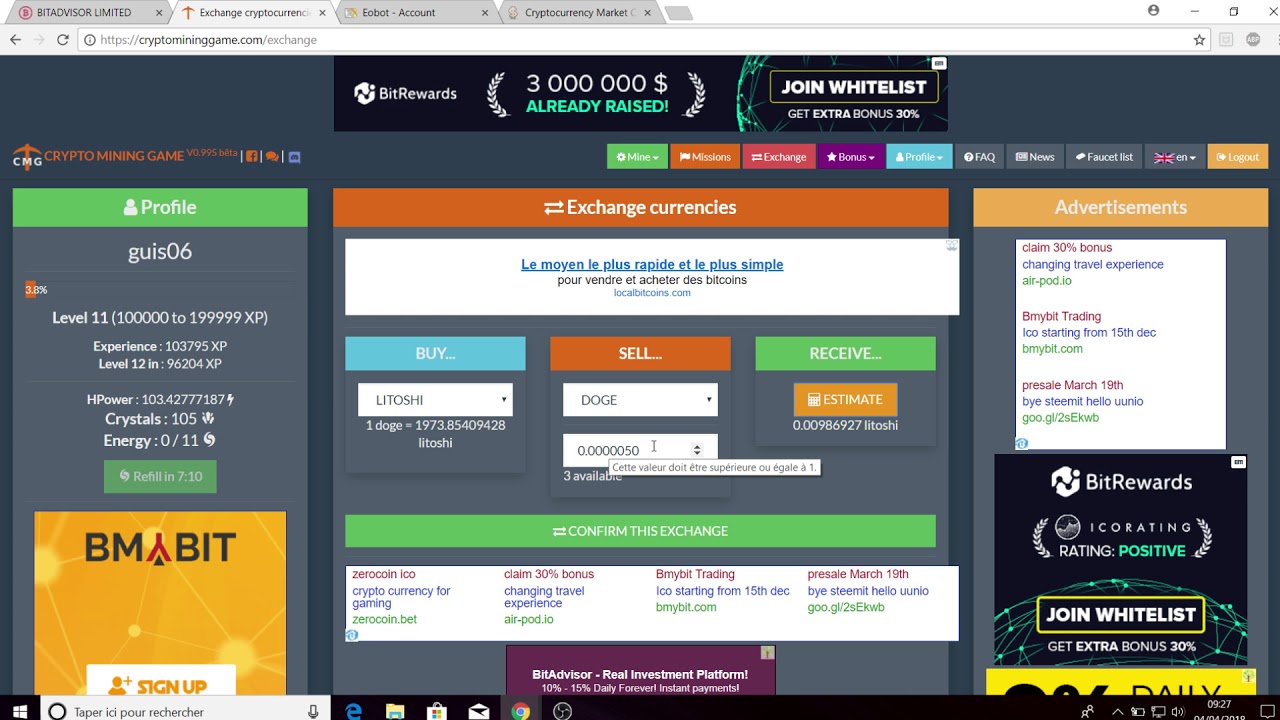This screenshot has height=720, width=1280.
Task: Go back with the browser back arrow
Action: [15, 40]
